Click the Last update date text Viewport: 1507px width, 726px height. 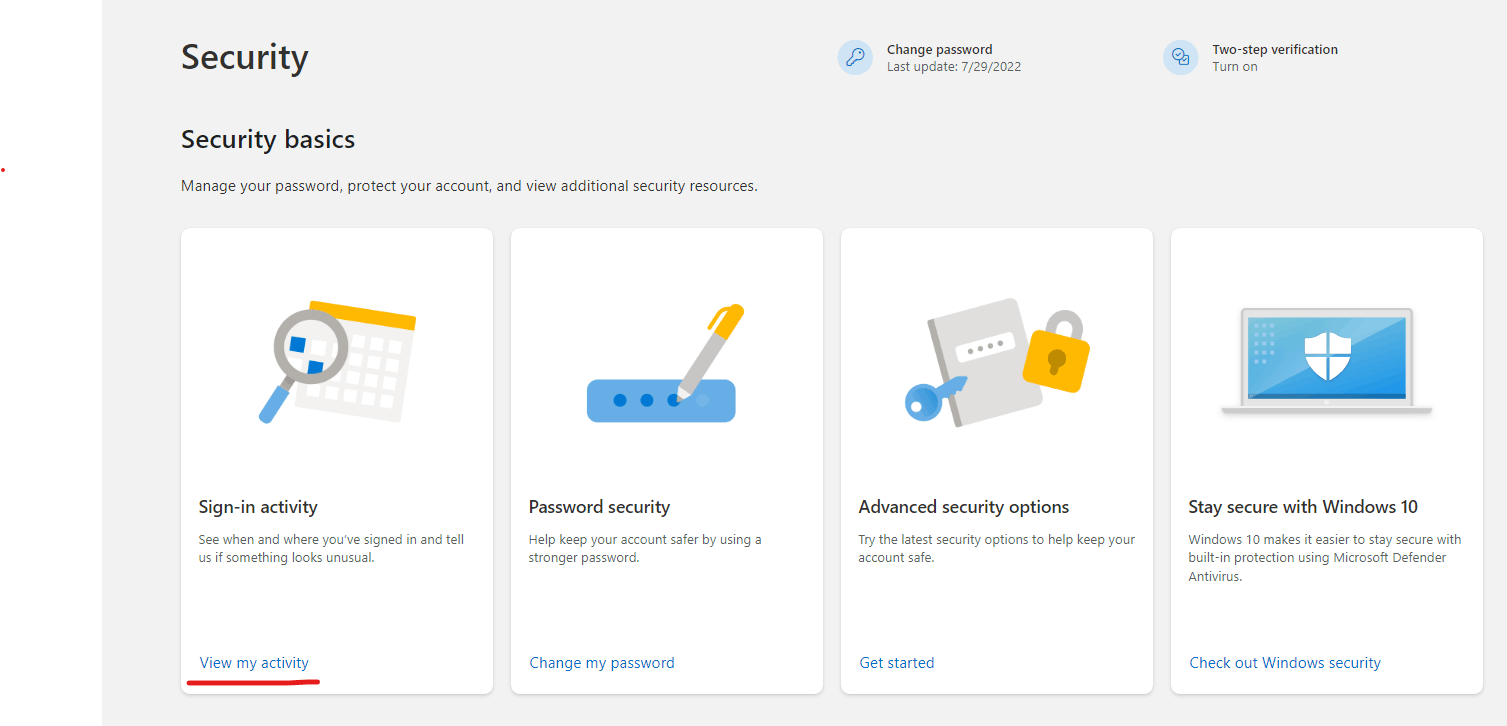pyautogui.click(x=954, y=67)
